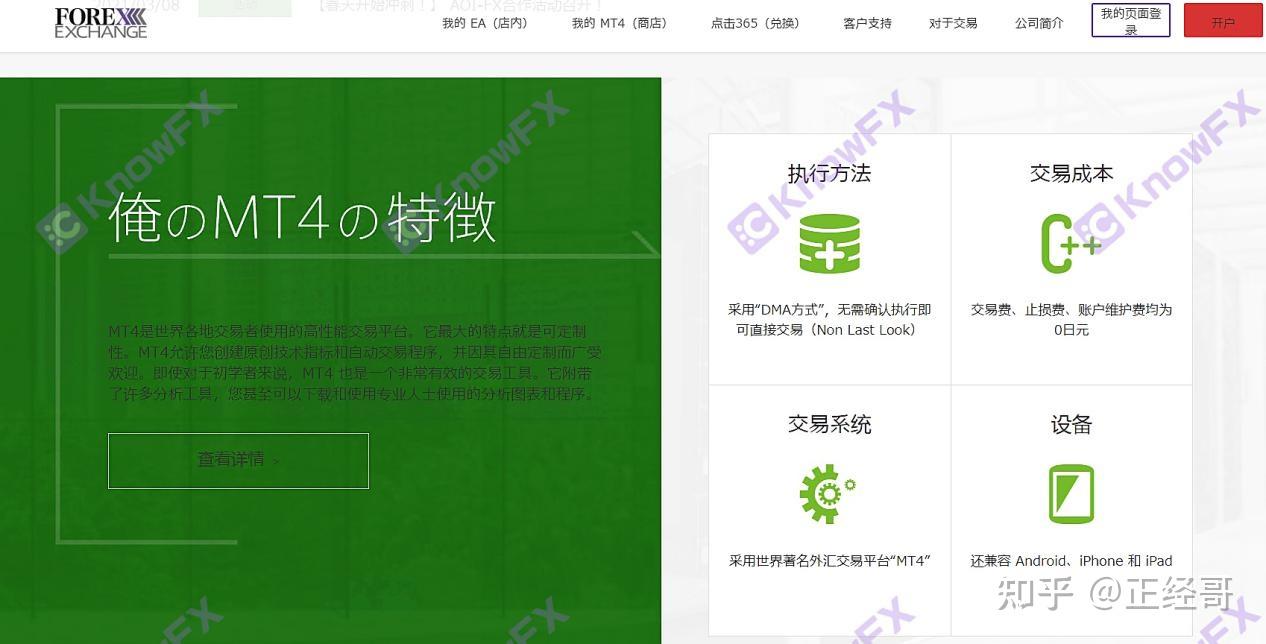
Task: Click the 客户支持 support link
Action: coord(867,22)
